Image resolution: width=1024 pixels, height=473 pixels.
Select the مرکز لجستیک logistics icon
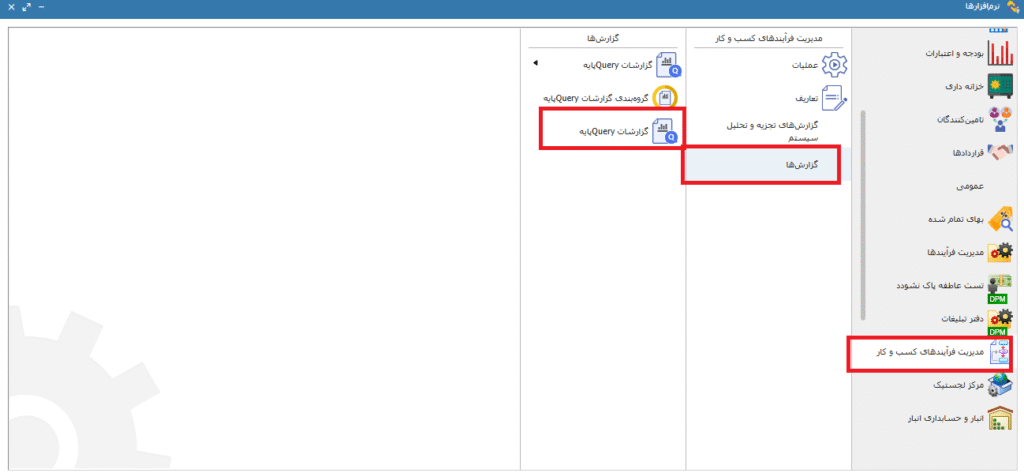click(999, 385)
